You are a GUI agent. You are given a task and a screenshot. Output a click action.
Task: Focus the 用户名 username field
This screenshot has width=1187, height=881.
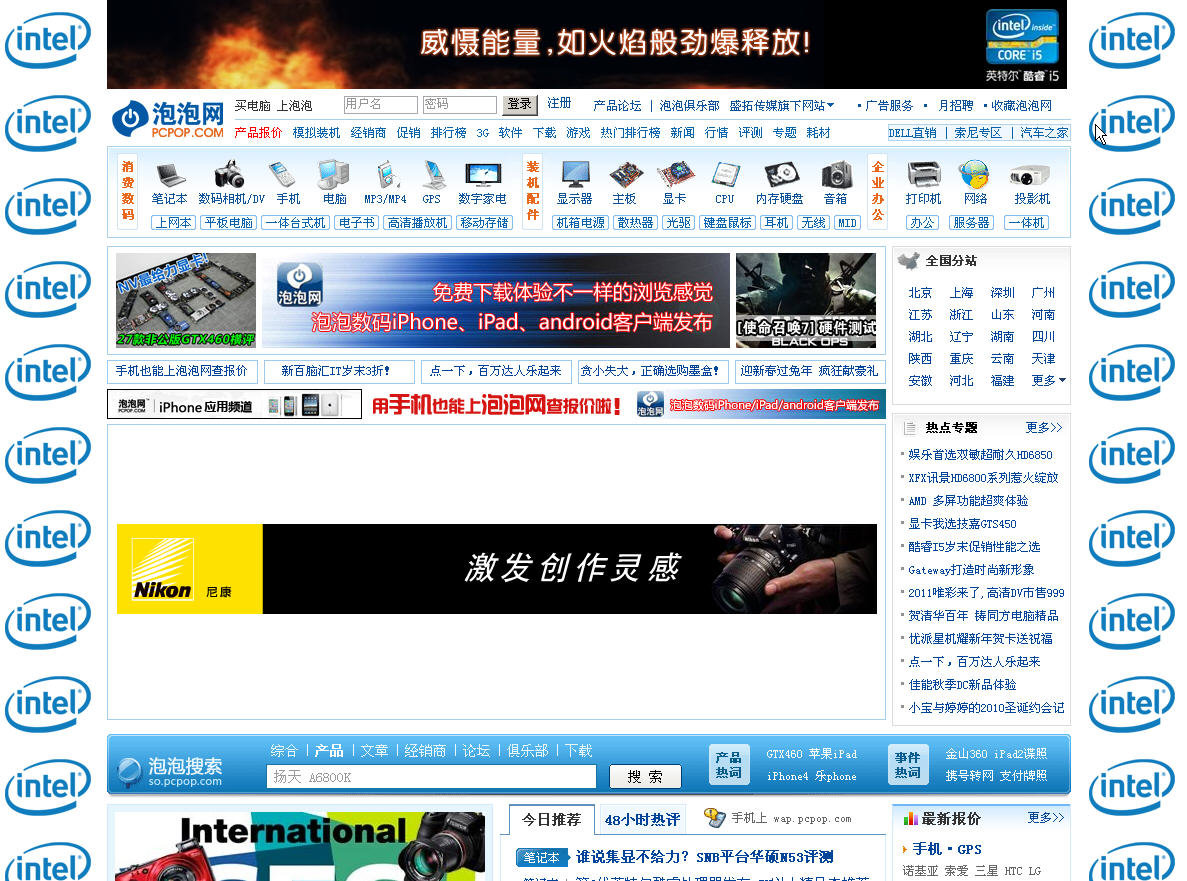(381, 104)
